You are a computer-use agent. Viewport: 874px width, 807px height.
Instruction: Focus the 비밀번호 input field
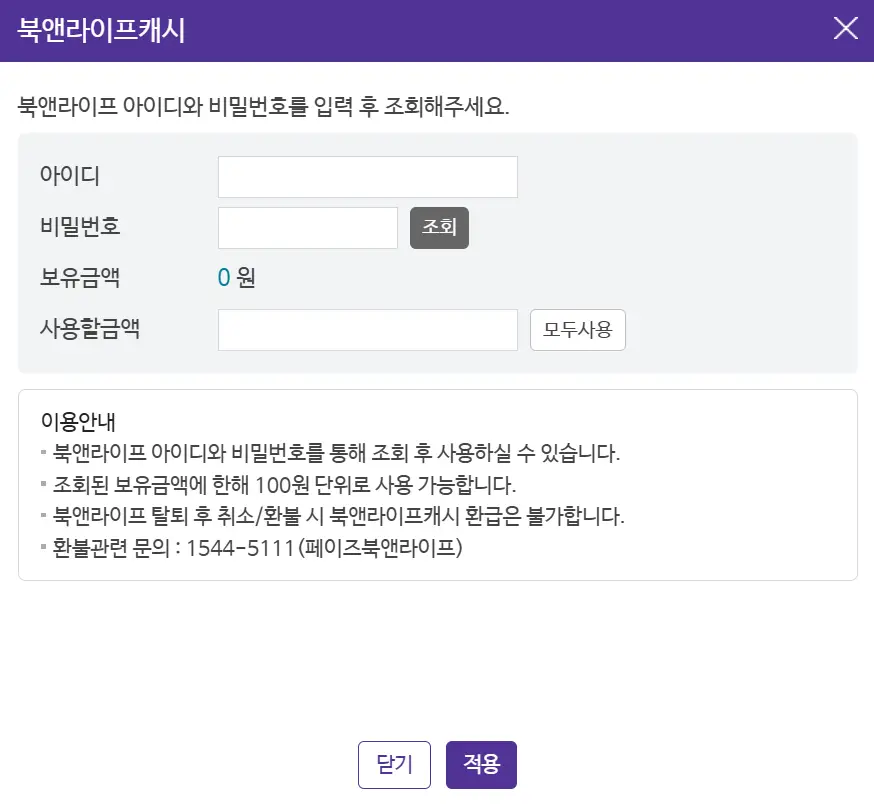(x=308, y=228)
